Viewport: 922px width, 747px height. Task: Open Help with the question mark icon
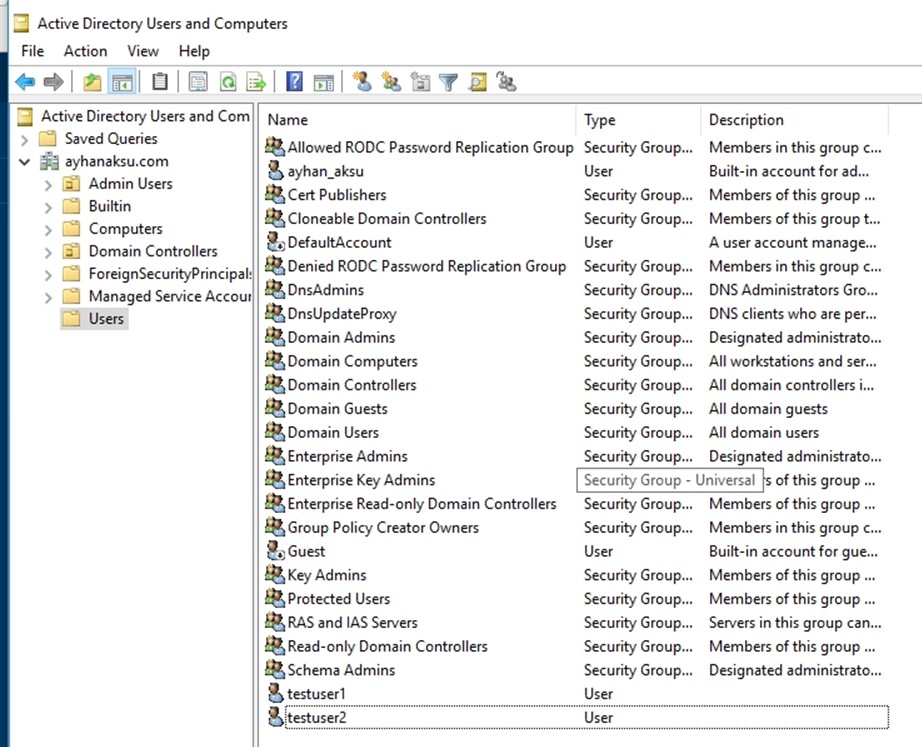tap(294, 82)
